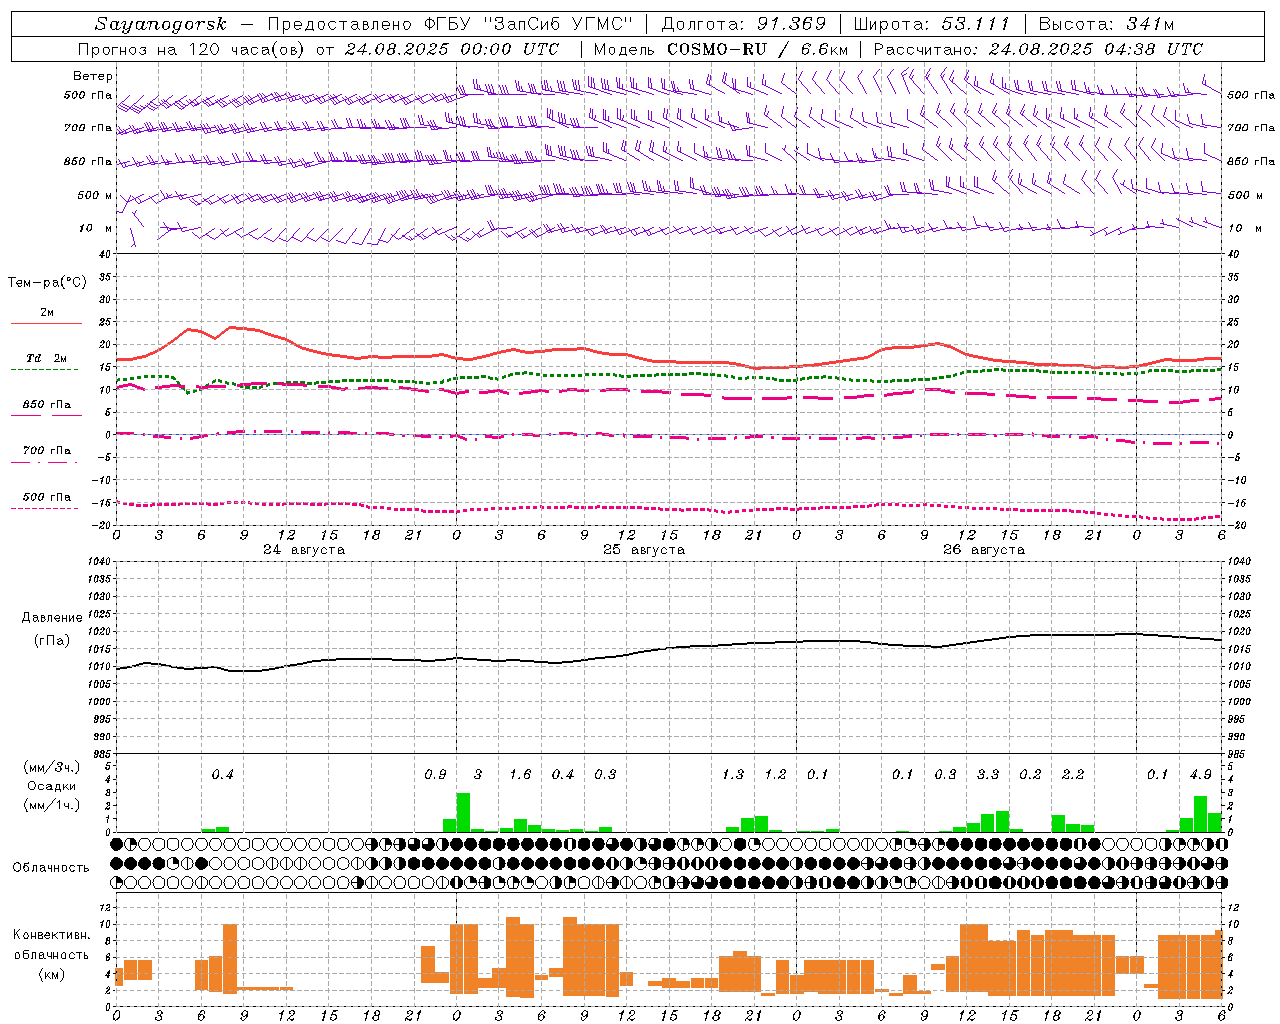
Task: Click the '0.2' precipitation amount
Action: coord(1030,775)
